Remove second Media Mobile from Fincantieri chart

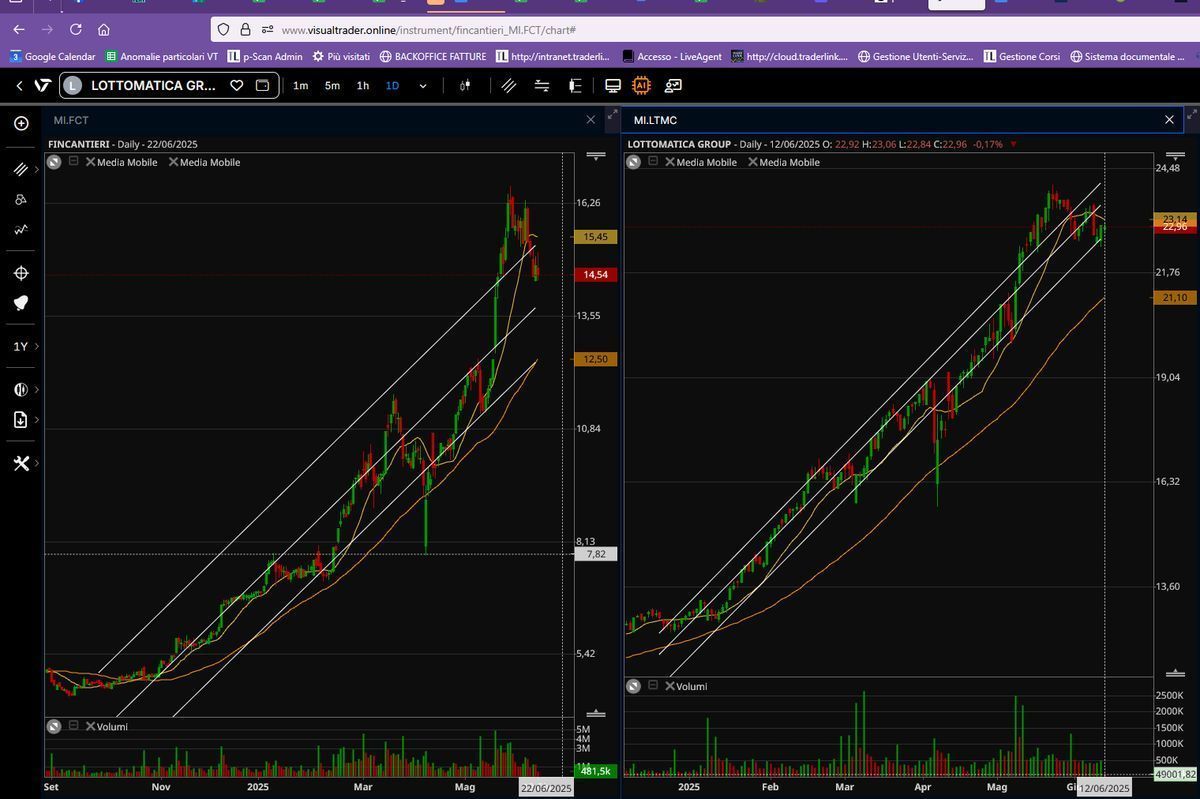(x=173, y=162)
